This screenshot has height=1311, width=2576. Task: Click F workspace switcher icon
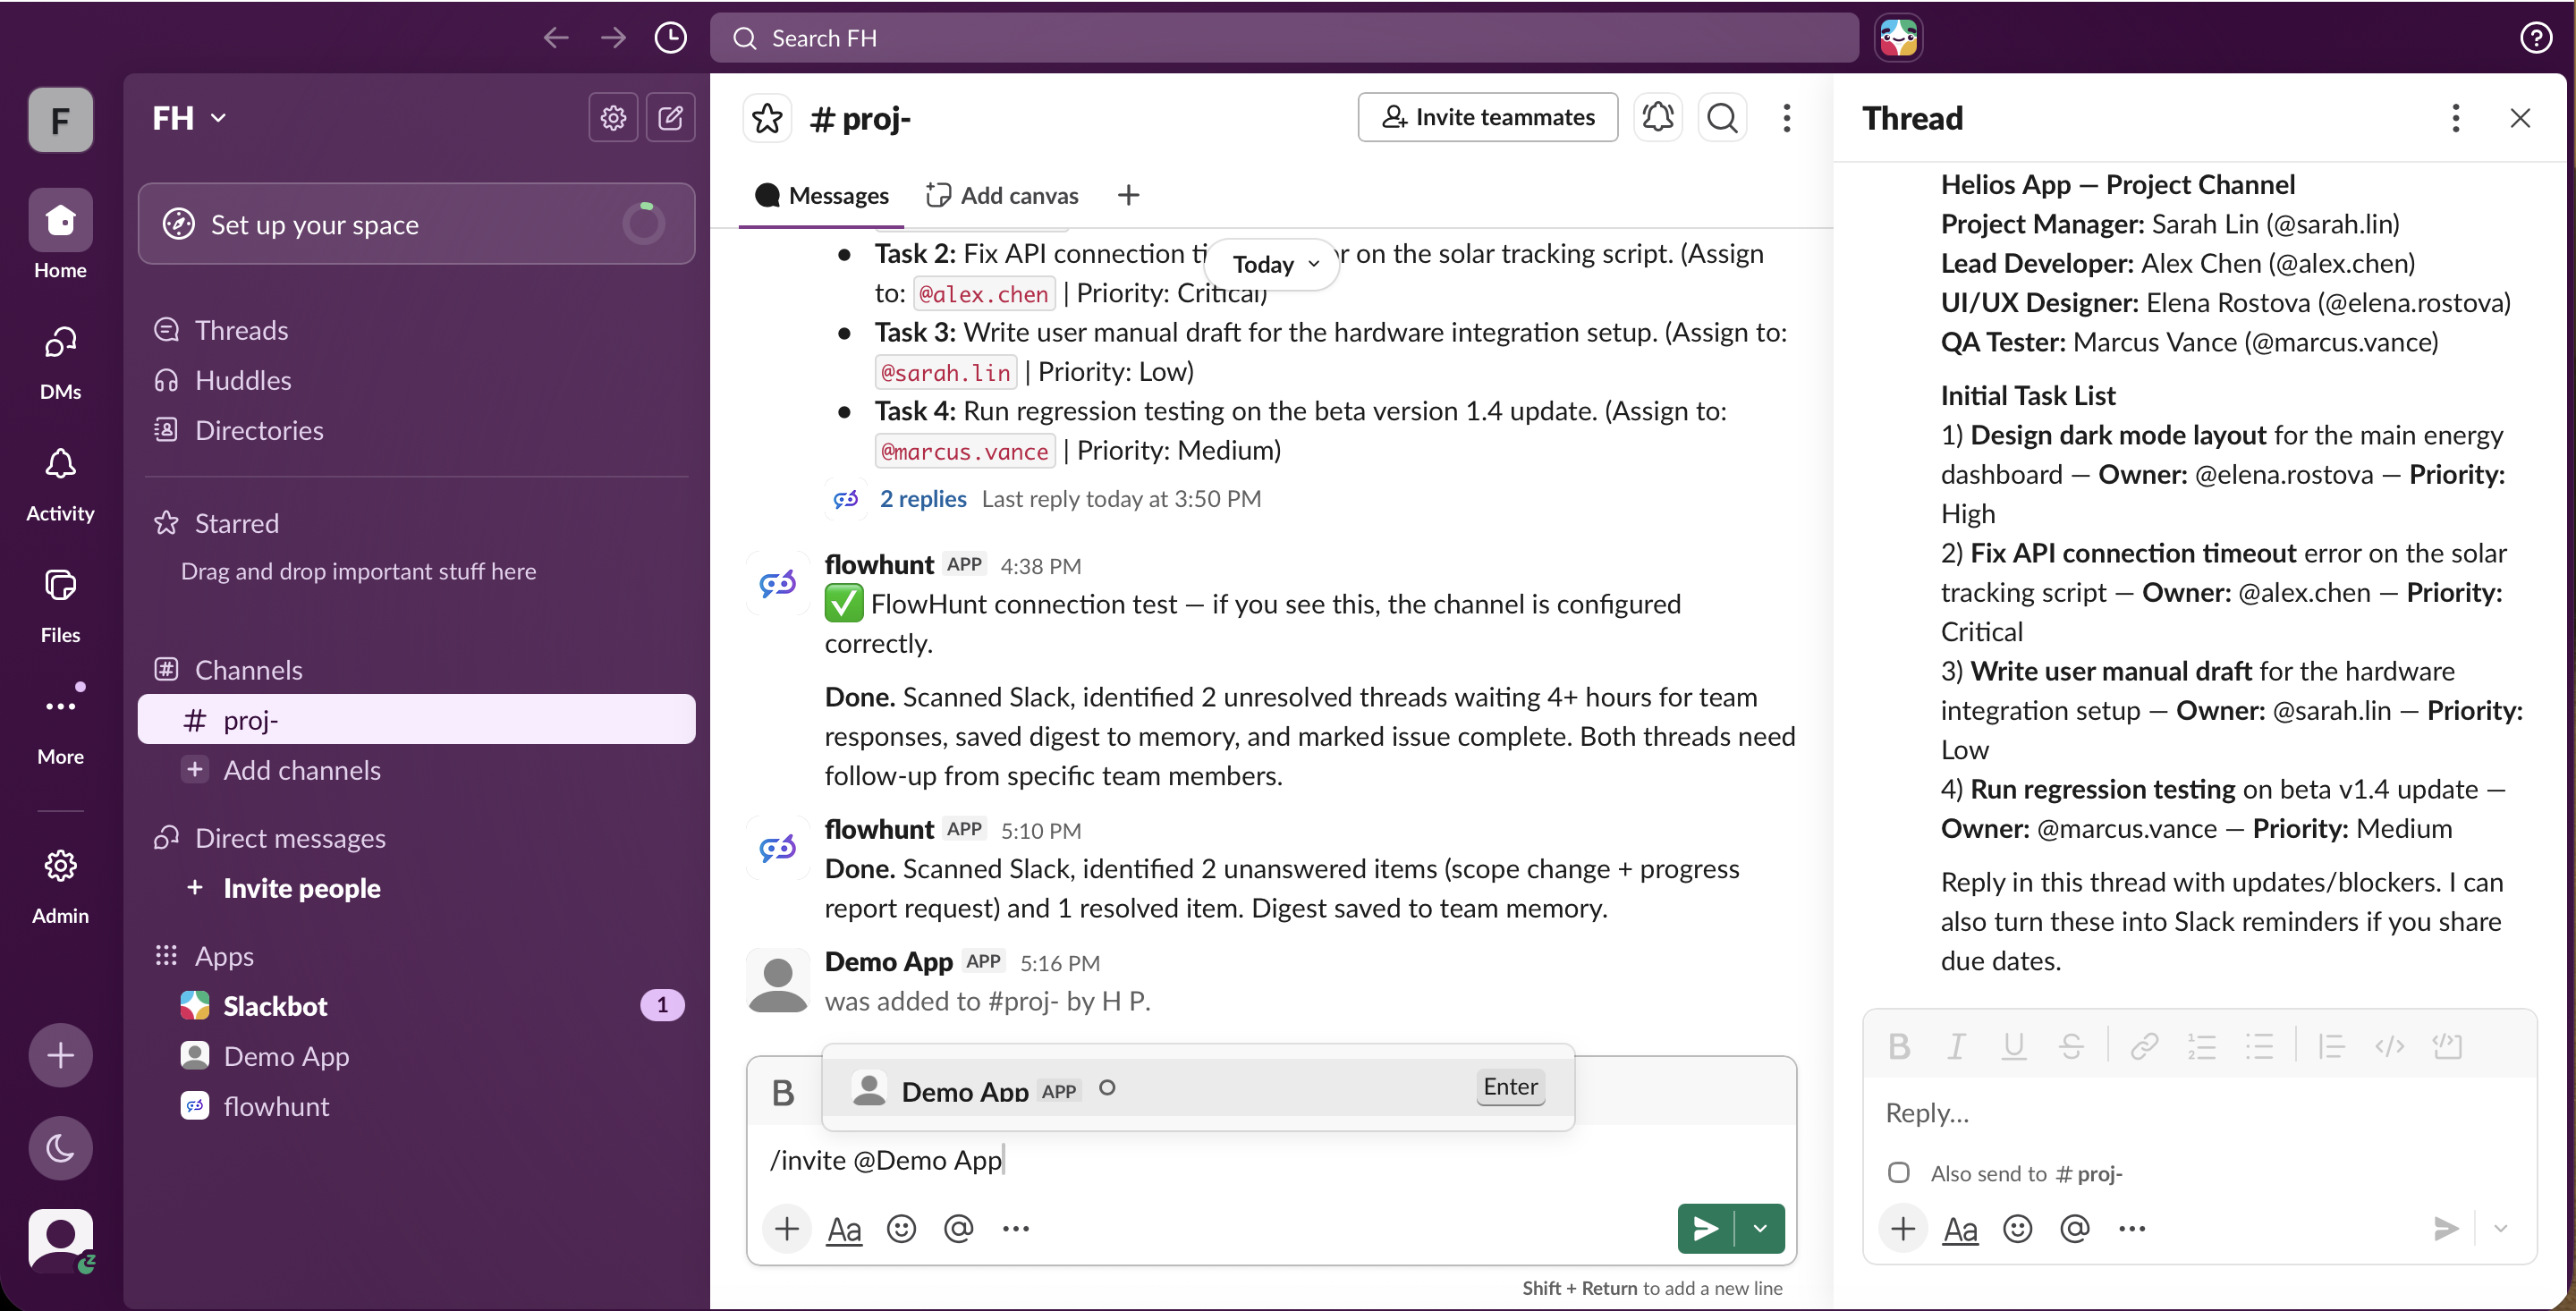pos(60,120)
